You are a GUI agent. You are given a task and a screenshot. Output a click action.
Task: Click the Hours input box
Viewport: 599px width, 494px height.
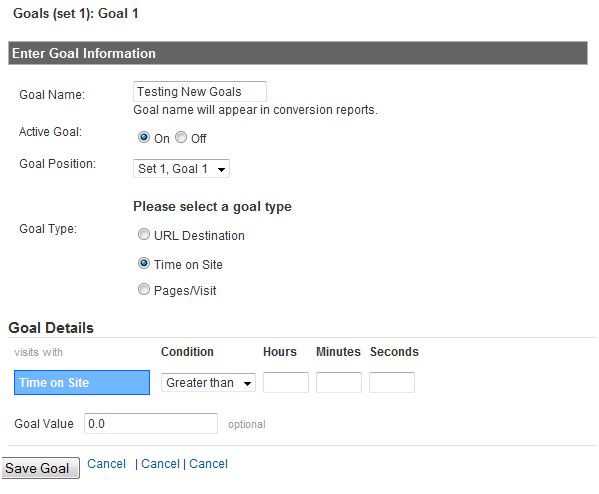(x=286, y=382)
